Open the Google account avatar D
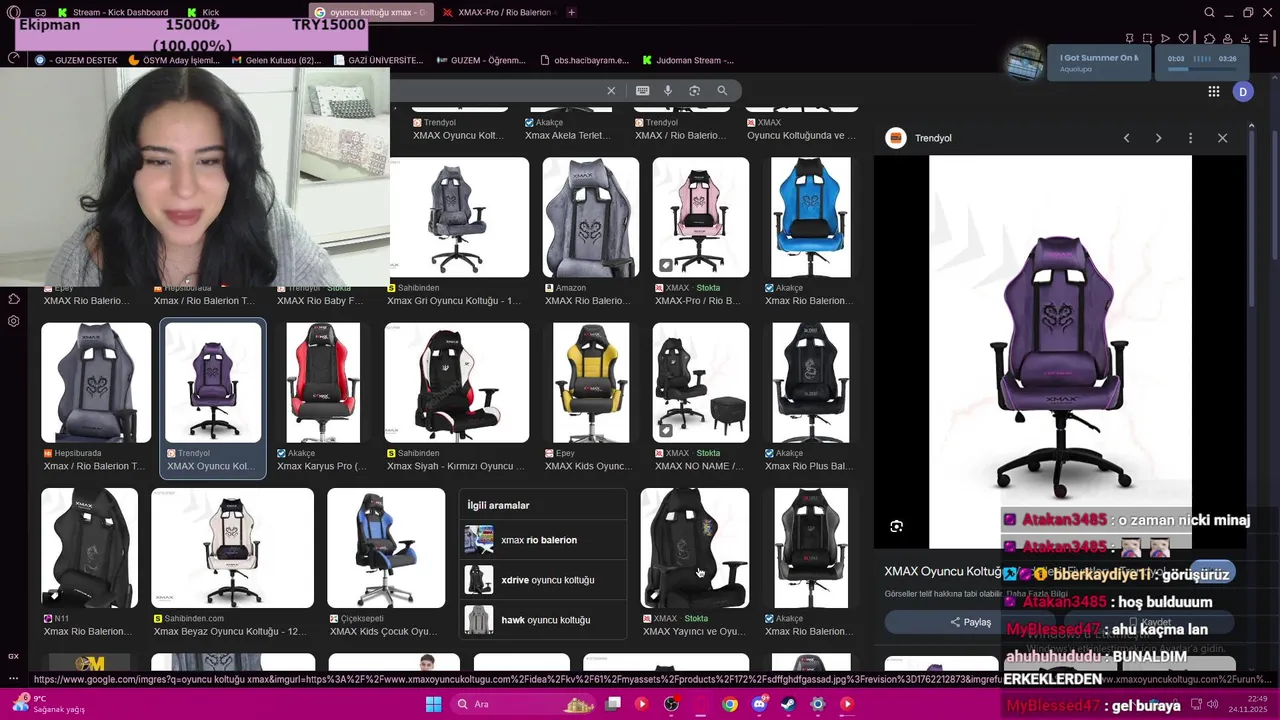Image resolution: width=1280 pixels, height=720 pixels. coord(1243,91)
